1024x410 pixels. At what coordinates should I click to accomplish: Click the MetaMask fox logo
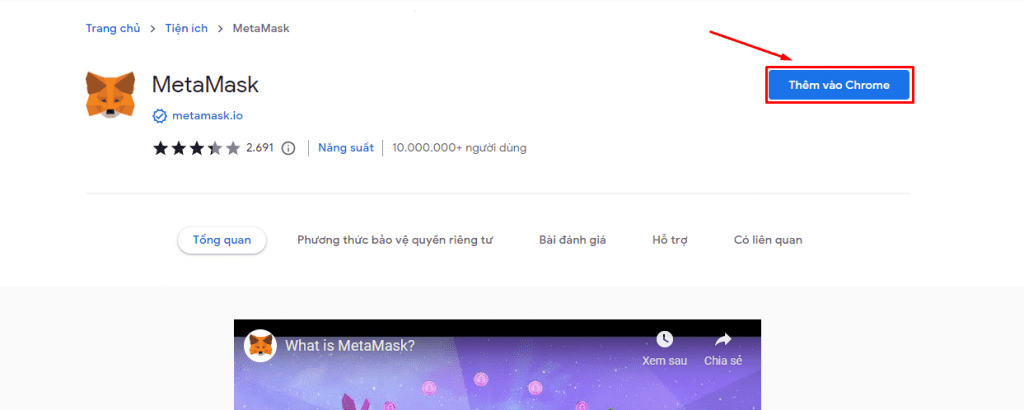point(110,95)
